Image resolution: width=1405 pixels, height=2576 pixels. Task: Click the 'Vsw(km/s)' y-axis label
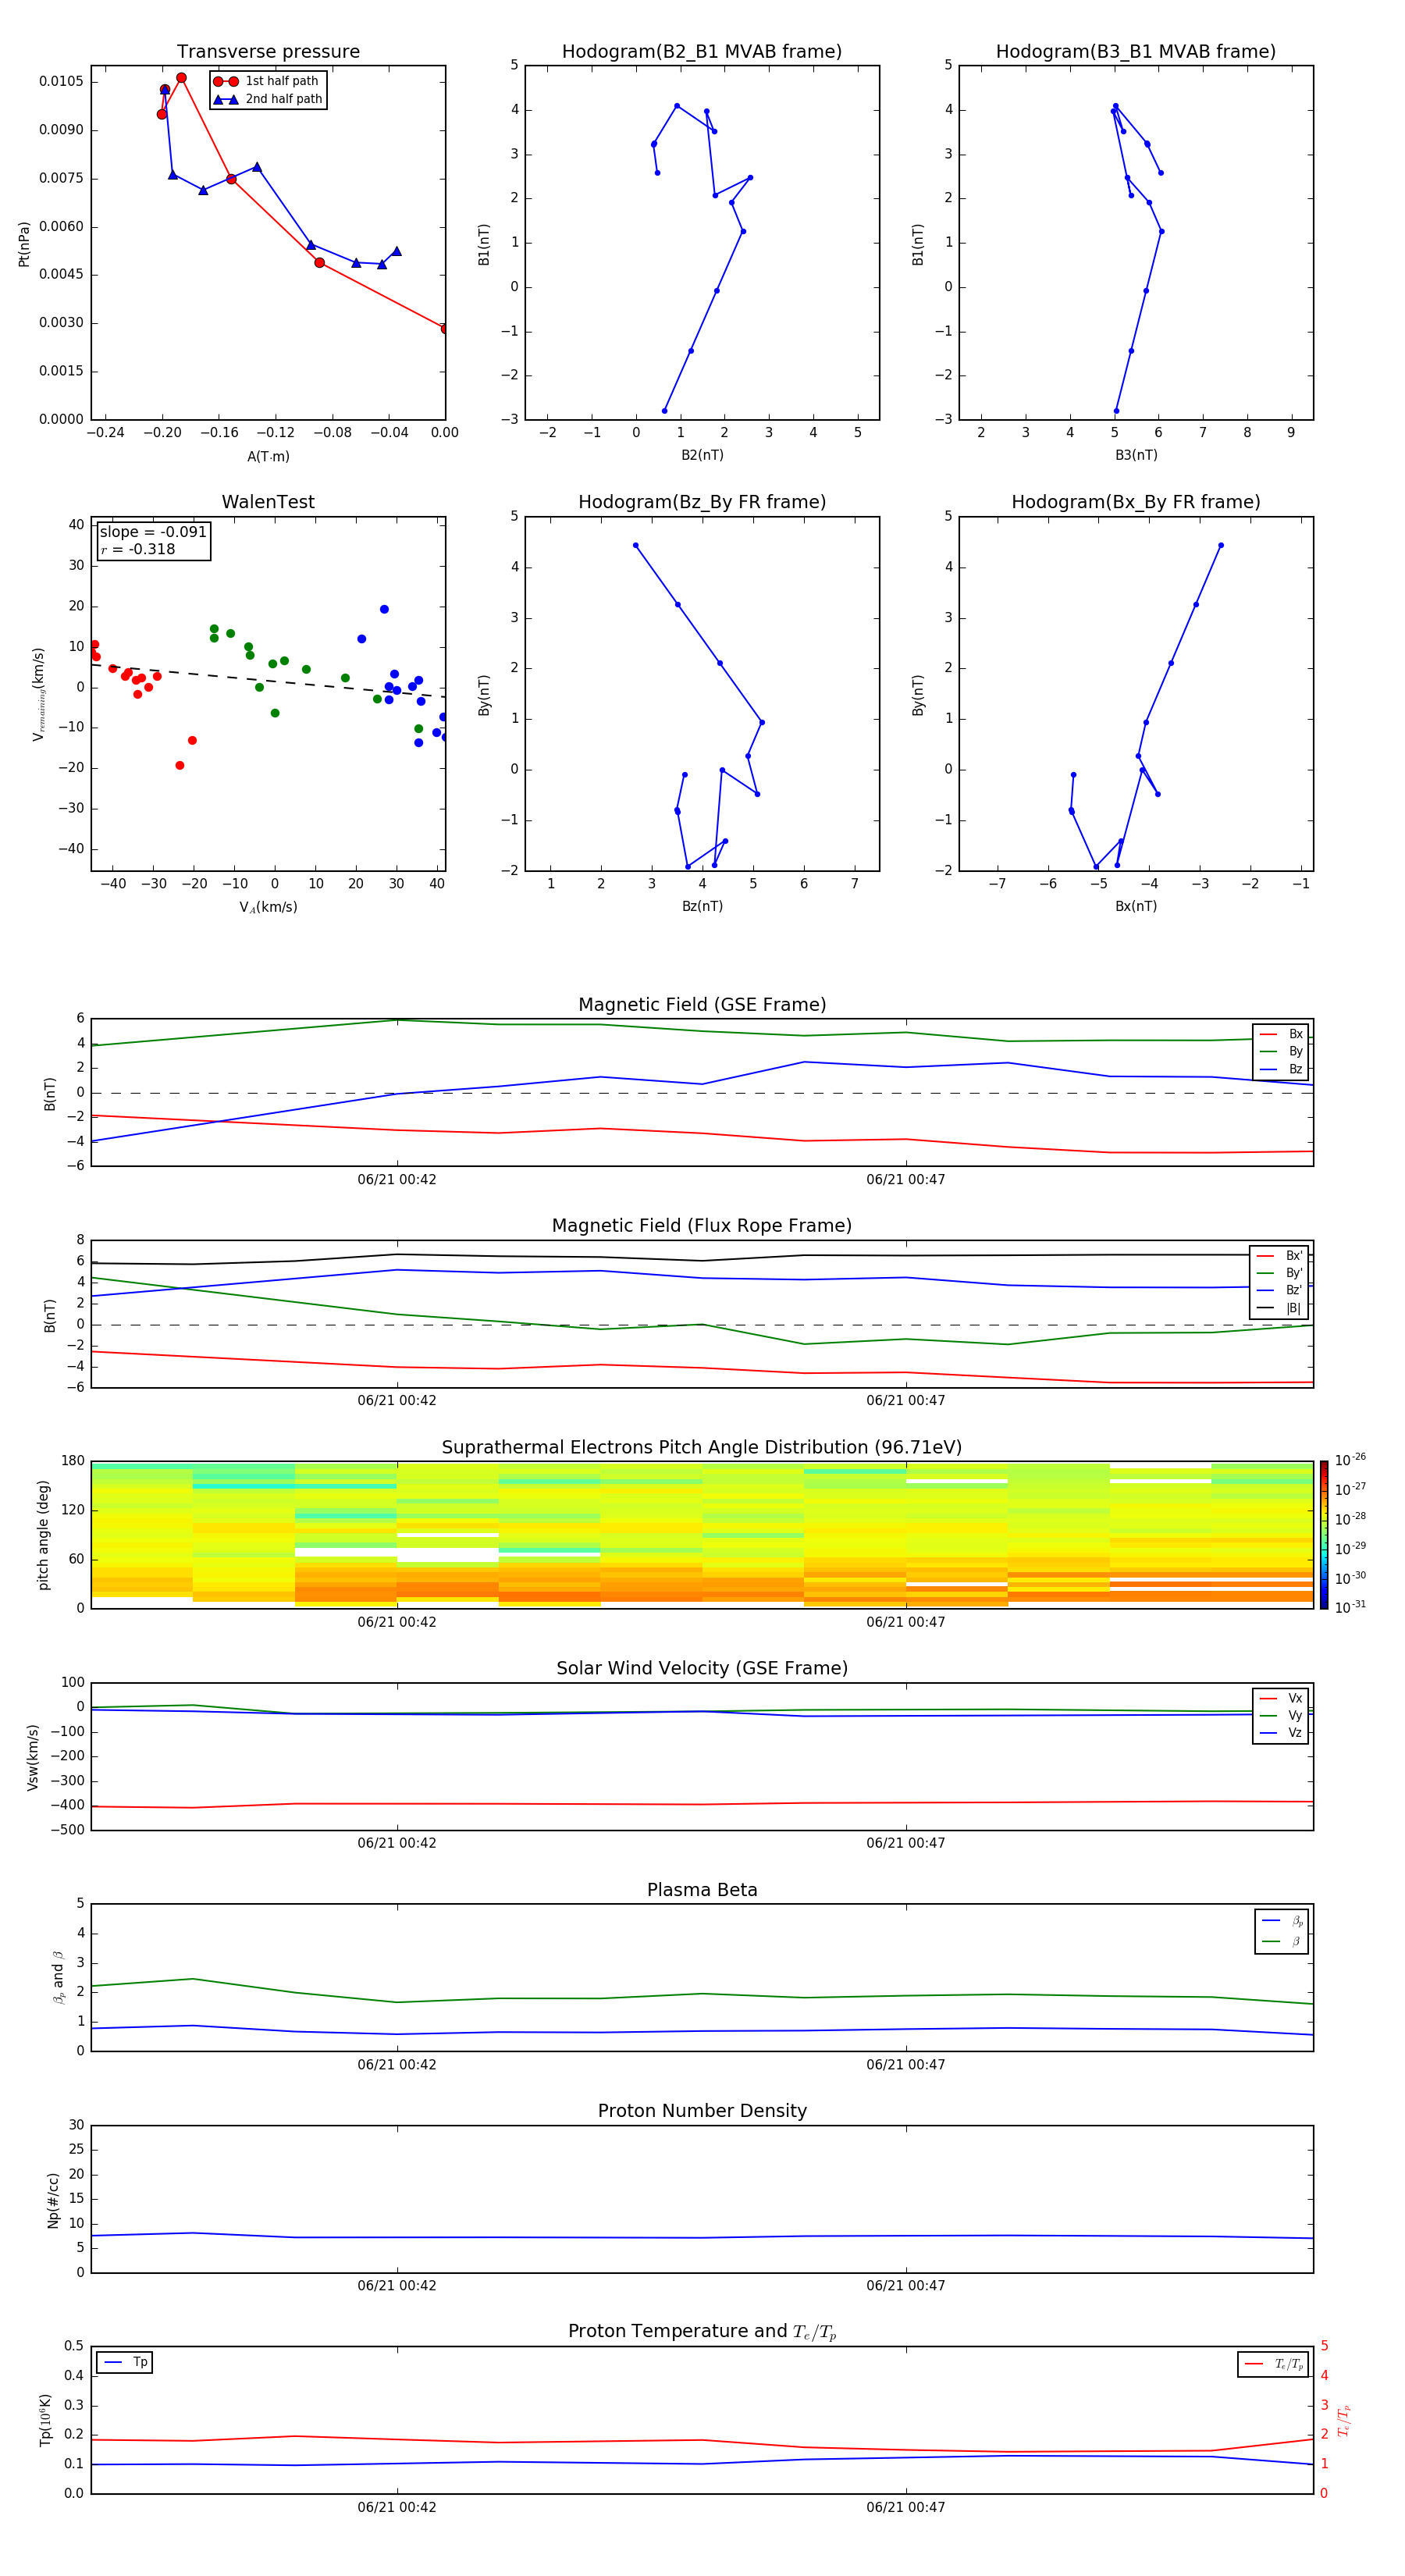click(x=33, y=1757)
